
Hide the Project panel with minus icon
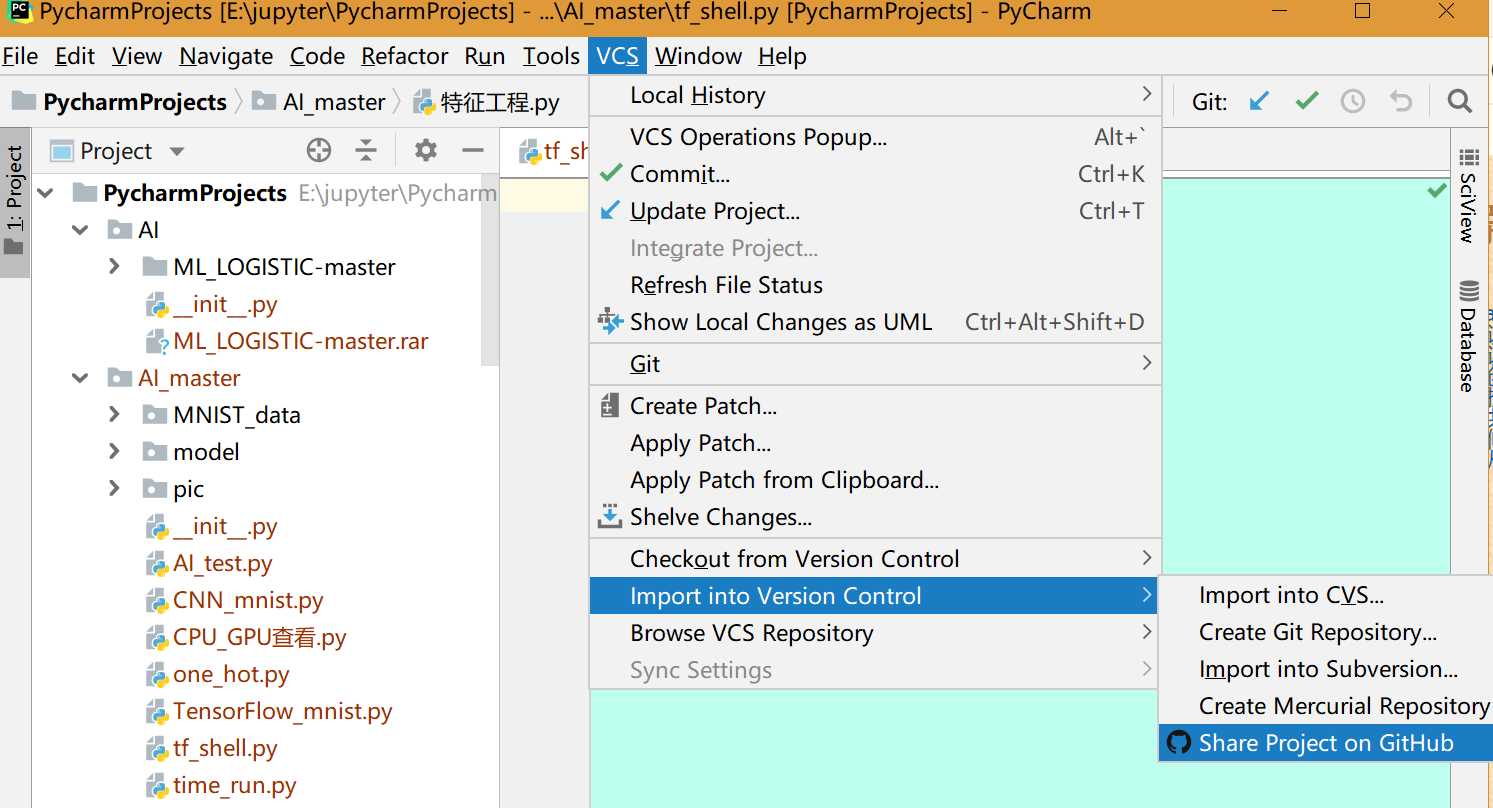(473, 151)
